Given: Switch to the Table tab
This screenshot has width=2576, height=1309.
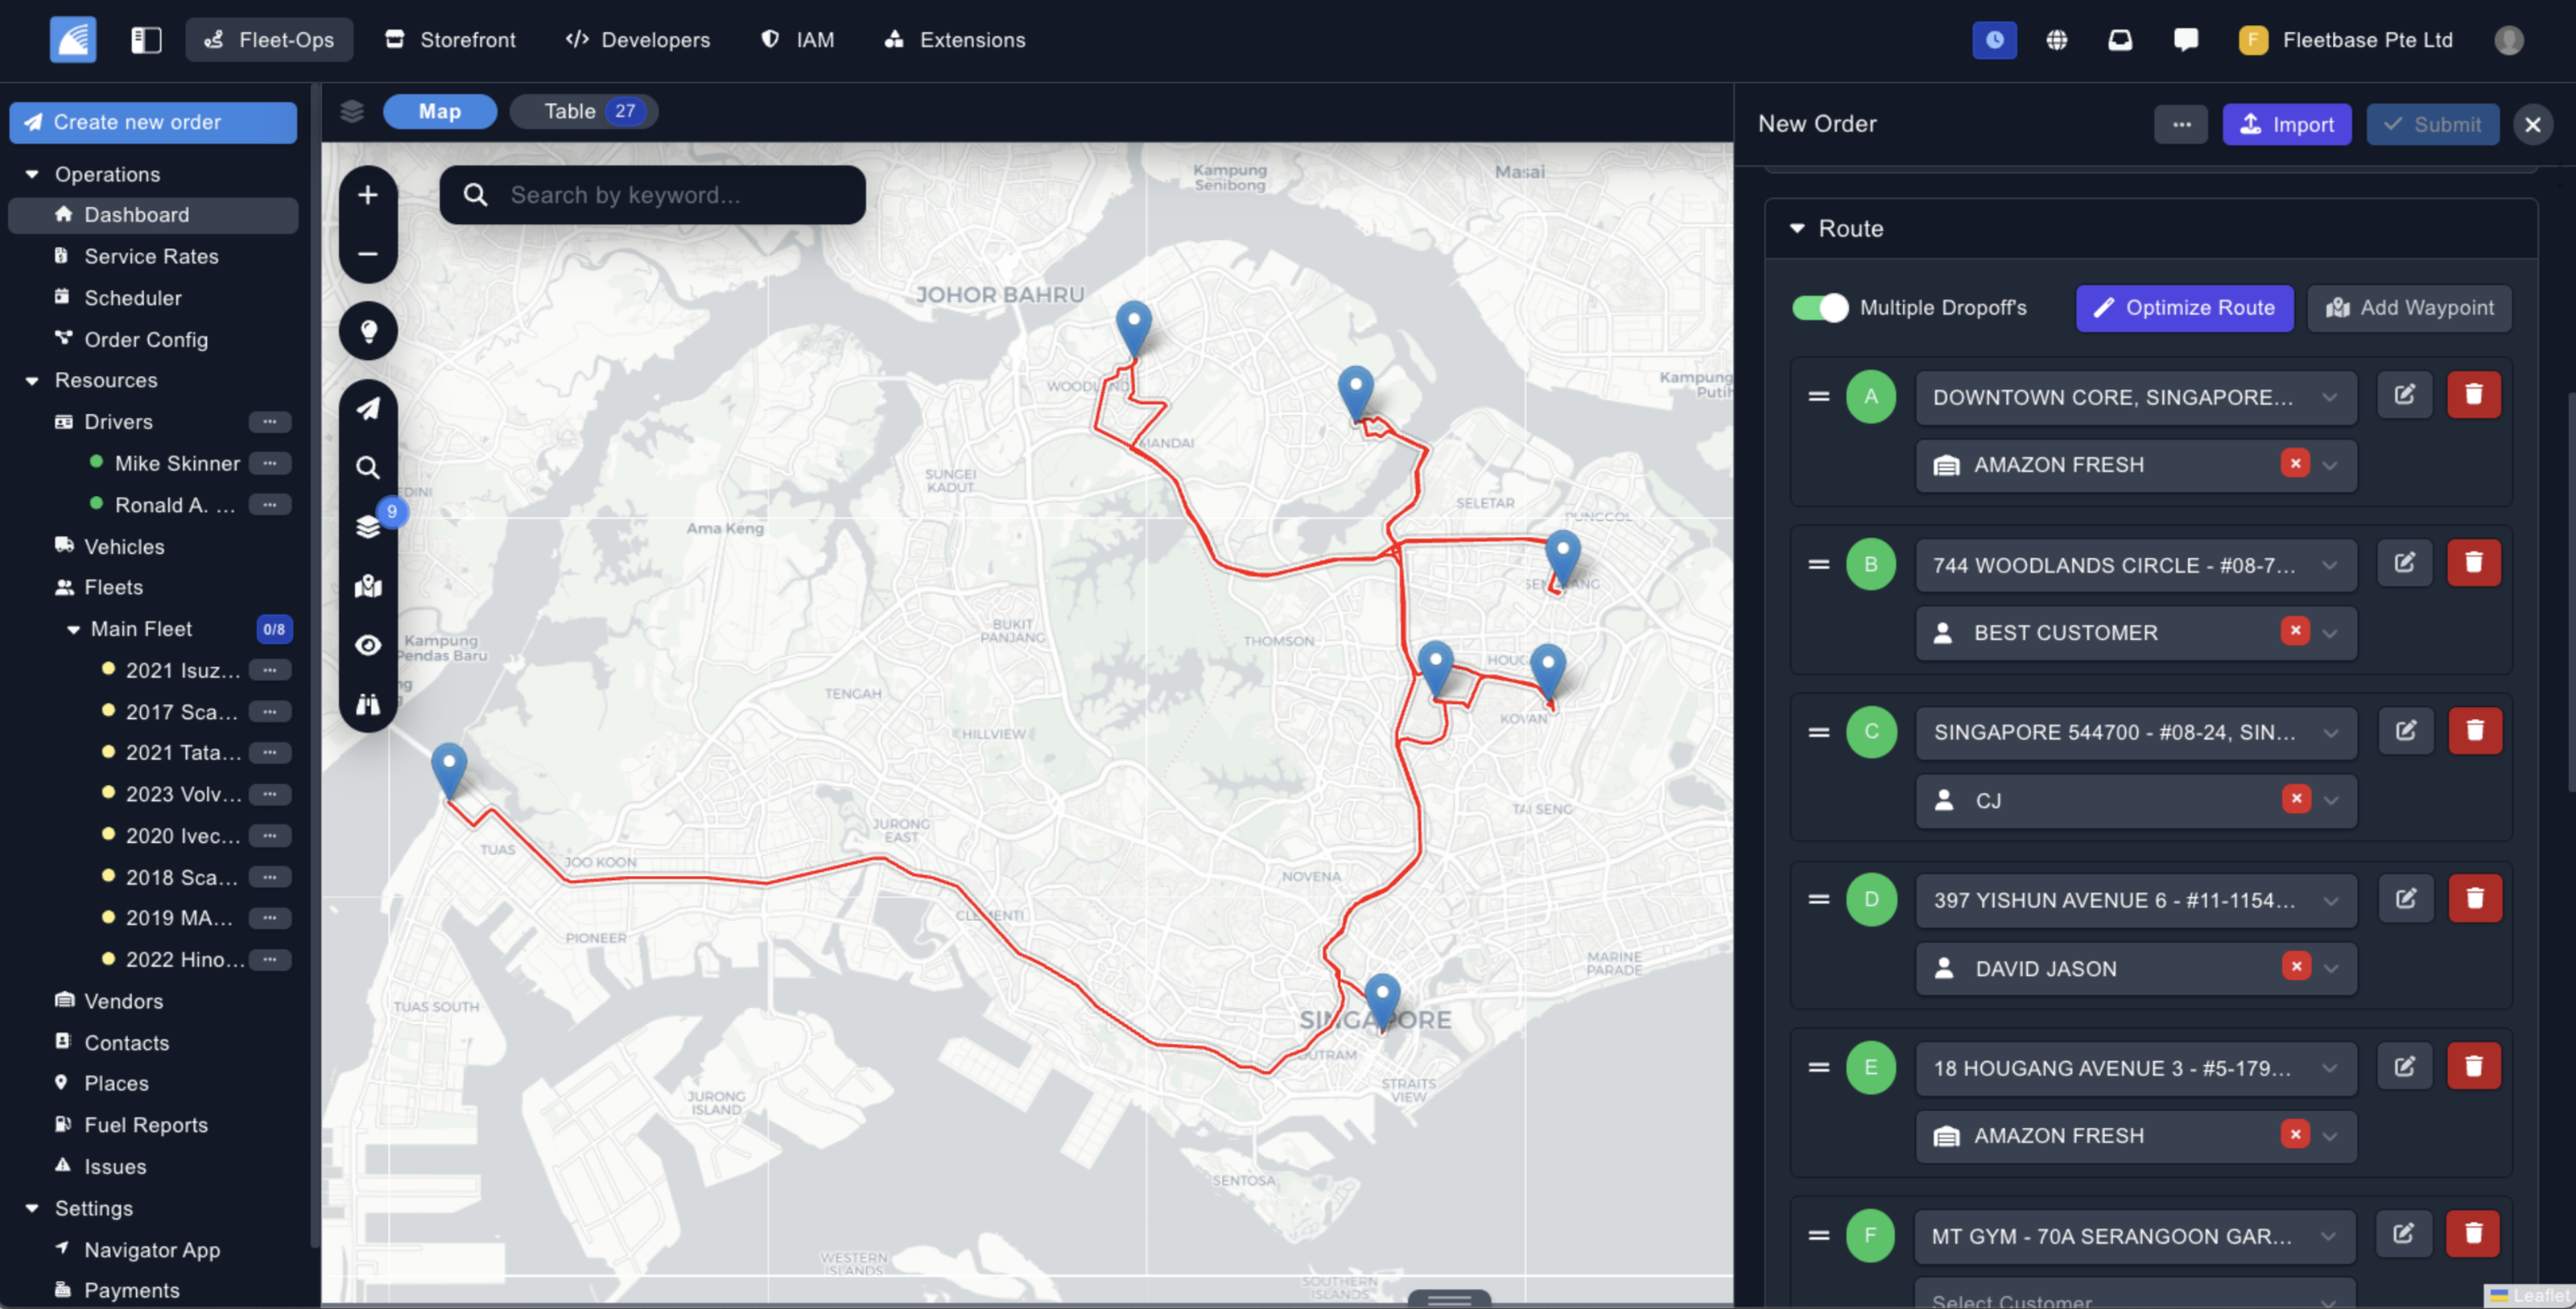Looking at the screenshot, I should click(584, 111).
